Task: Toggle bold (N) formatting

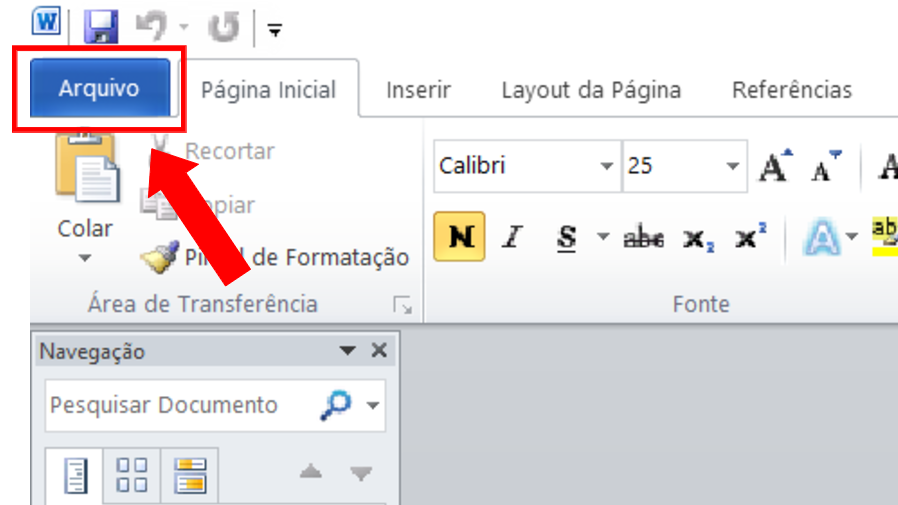Action: 460,238
